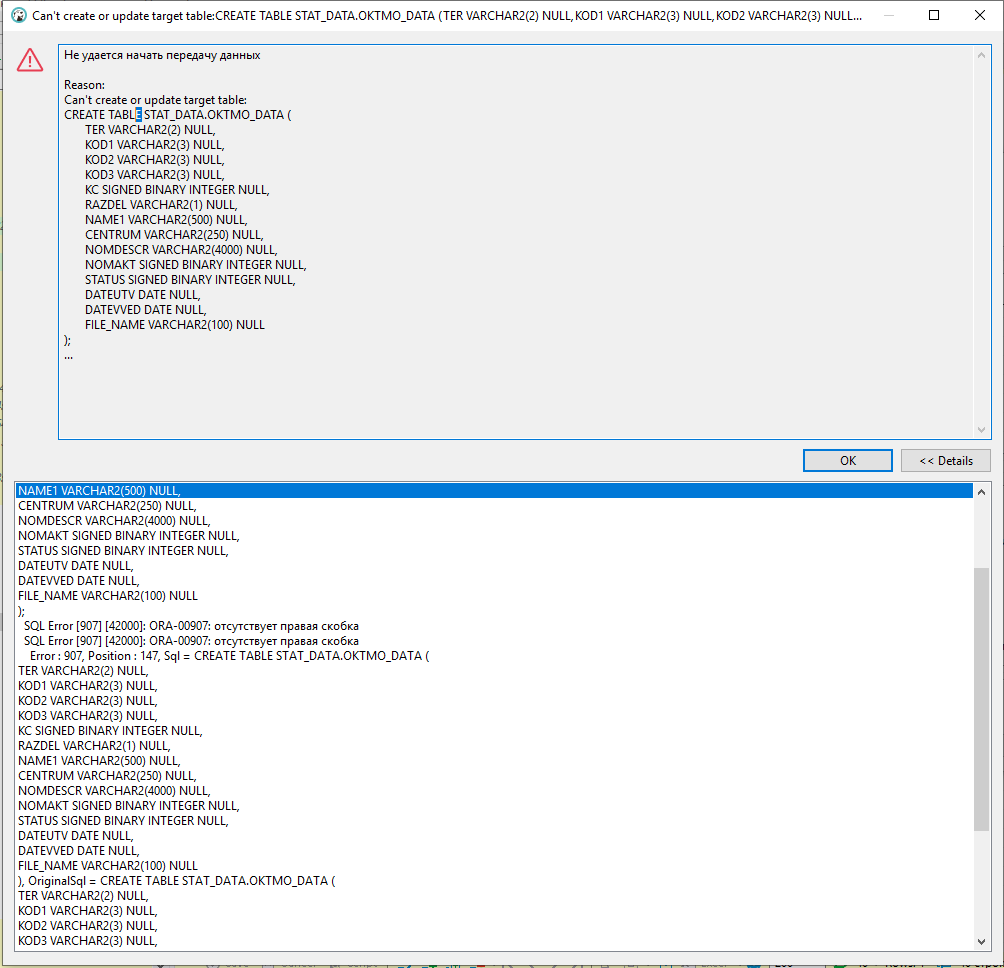This screenshot has width=1004, height=968.
Task: Click 'DATEVVED DATE NULL,' in upper message box
Action: pyautogui.click(x=146, y=310)
